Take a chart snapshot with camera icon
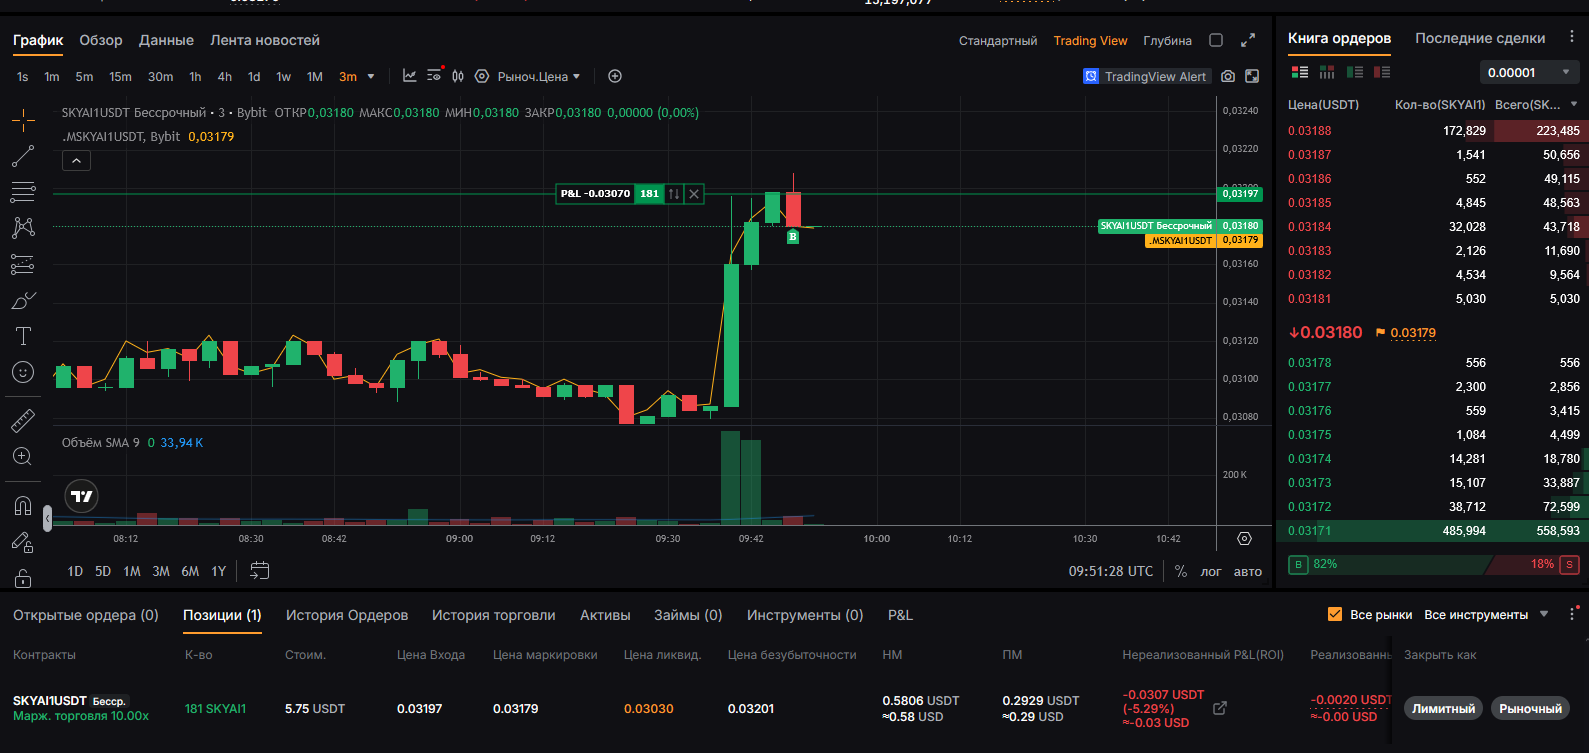This screenshot has width=1589, height=753. pyautogui.click(x=1228, y=76)
